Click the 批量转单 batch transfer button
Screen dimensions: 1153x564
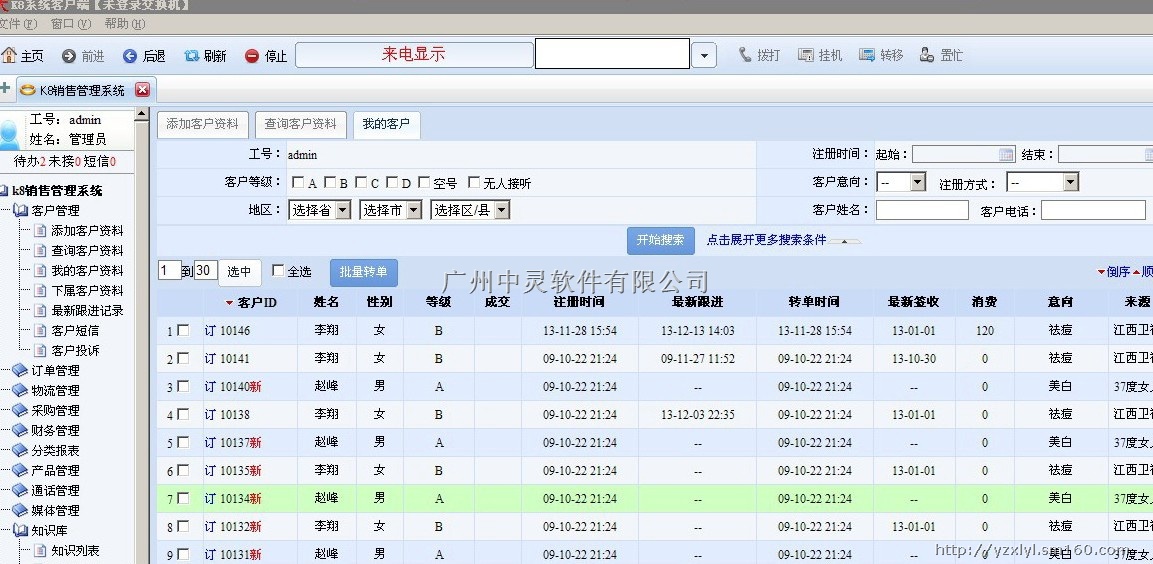tap(363, 272)
